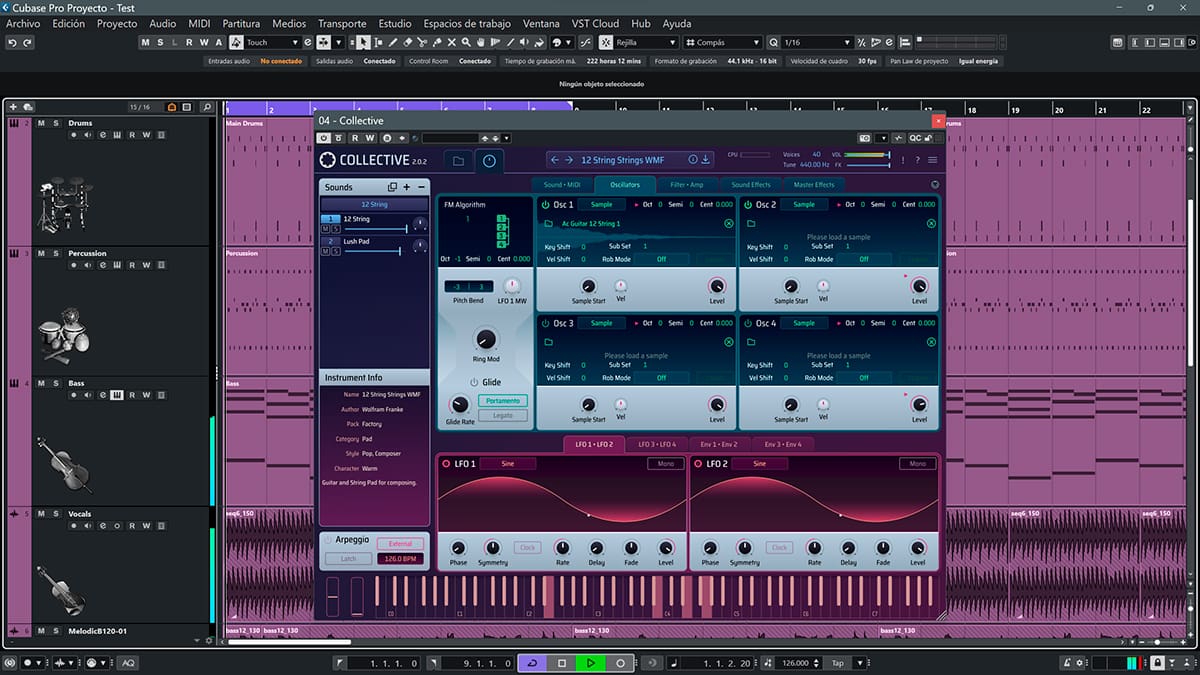Toggle Osc 1 power button

tap(546, 205)
